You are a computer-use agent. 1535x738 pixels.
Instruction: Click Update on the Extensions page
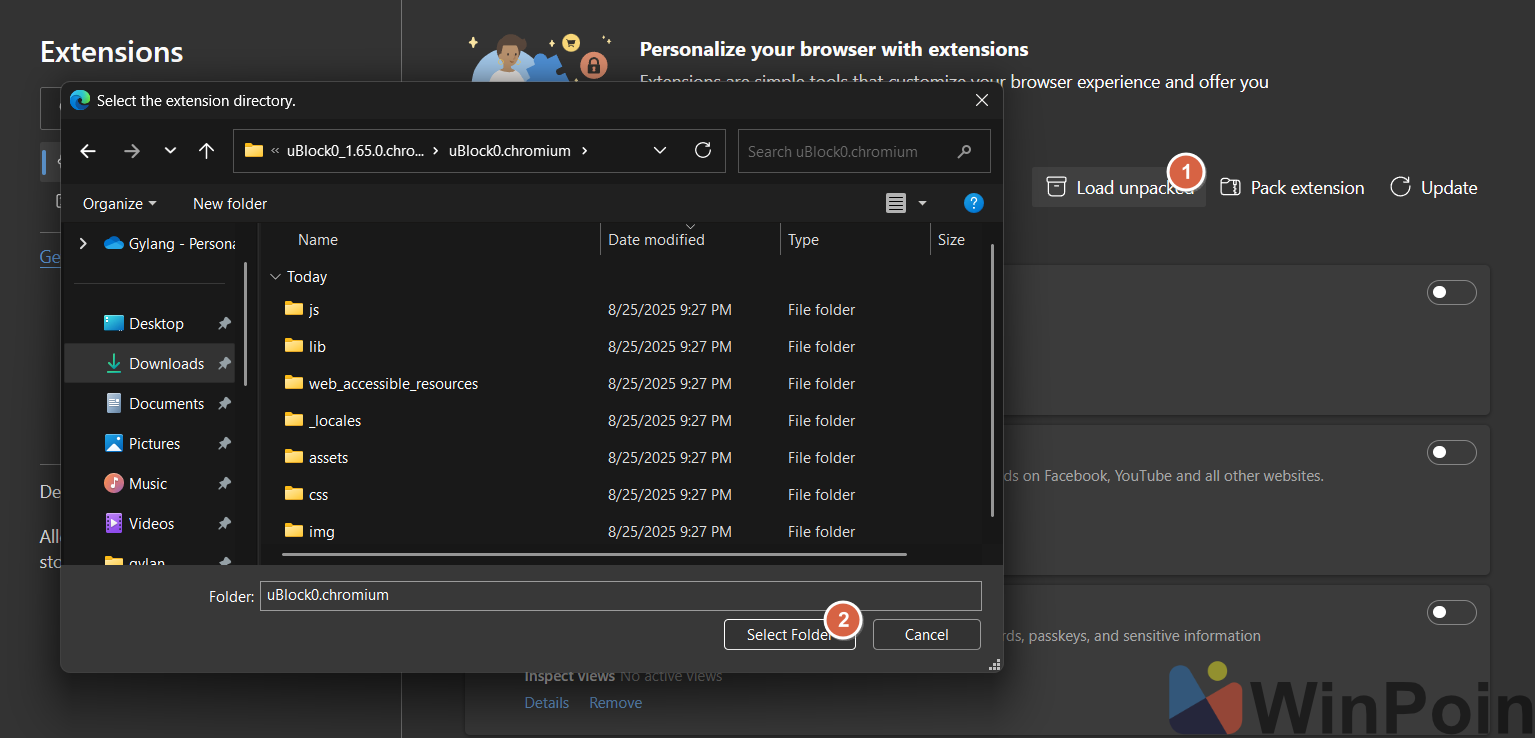[1433, 188]
